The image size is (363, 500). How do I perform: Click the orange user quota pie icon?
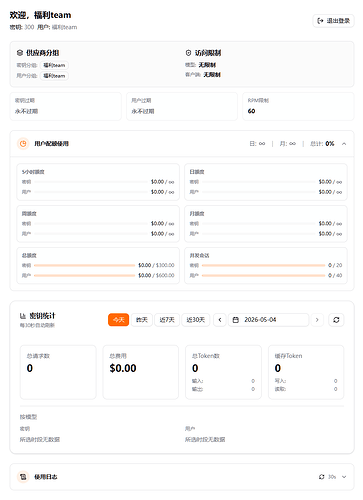23,144
